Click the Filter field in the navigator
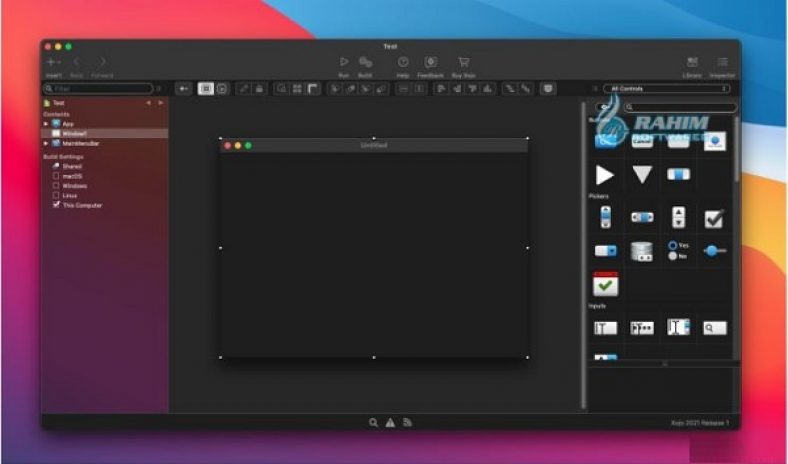788x464 pixels. coord(98,89)
